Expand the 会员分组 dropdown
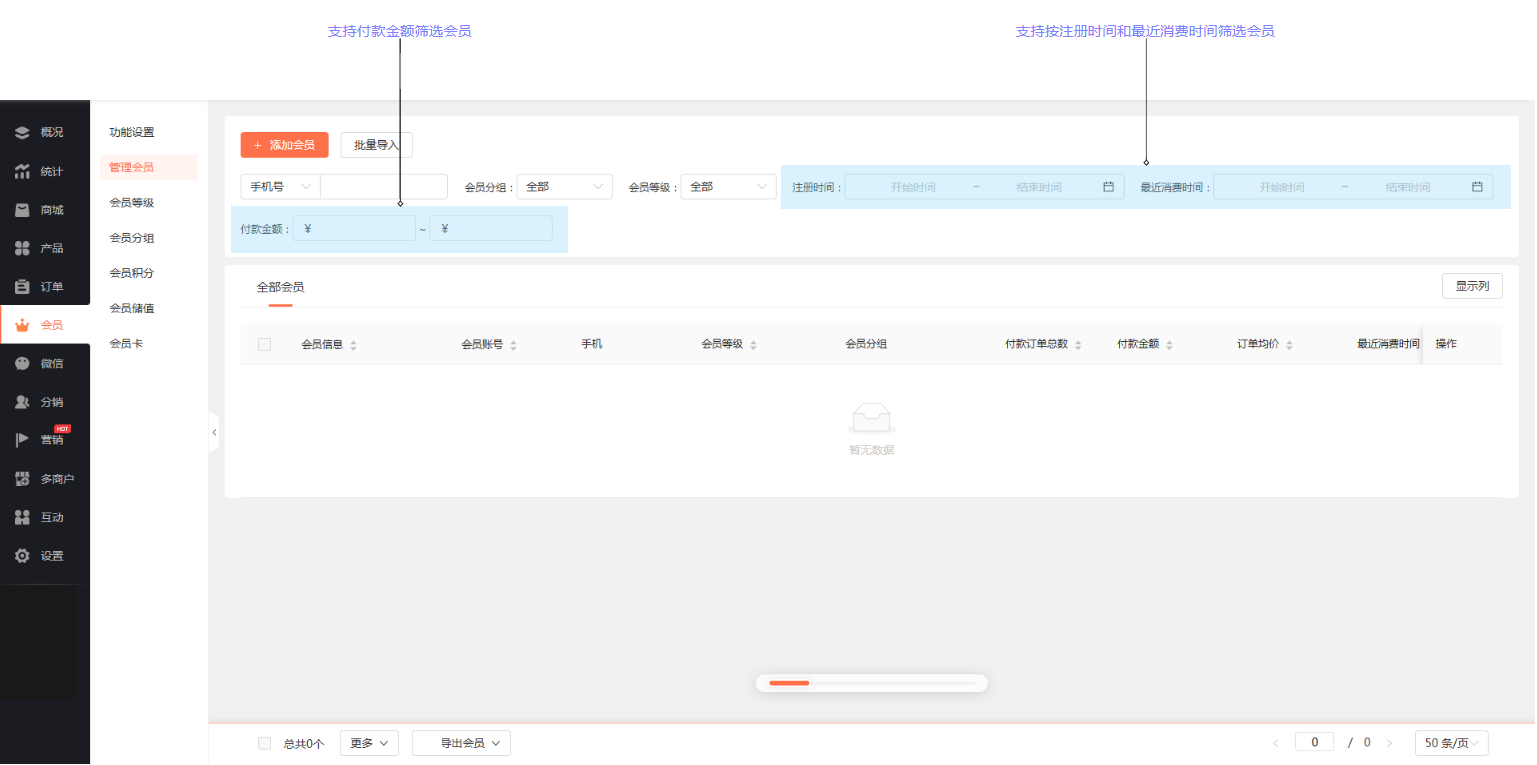Image resolution: width=1537 pixels, height=765 pixels. tap(564, 187)
